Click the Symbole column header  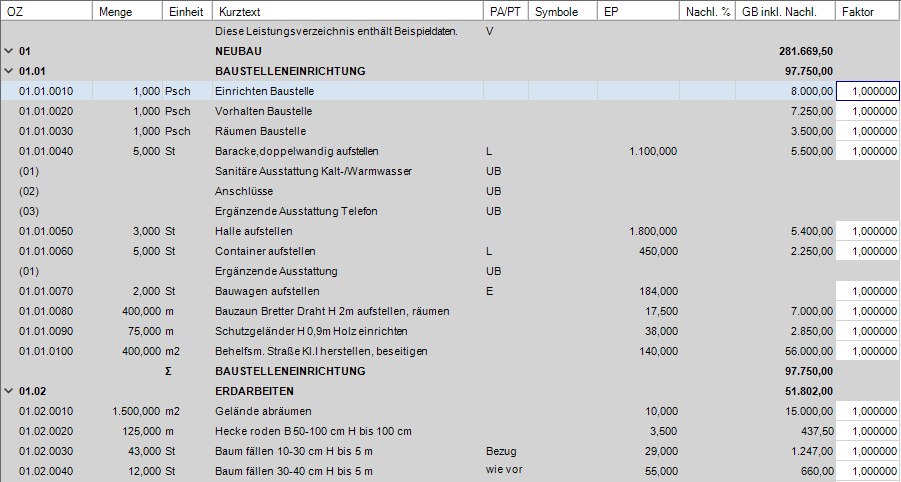pos(563,11)
